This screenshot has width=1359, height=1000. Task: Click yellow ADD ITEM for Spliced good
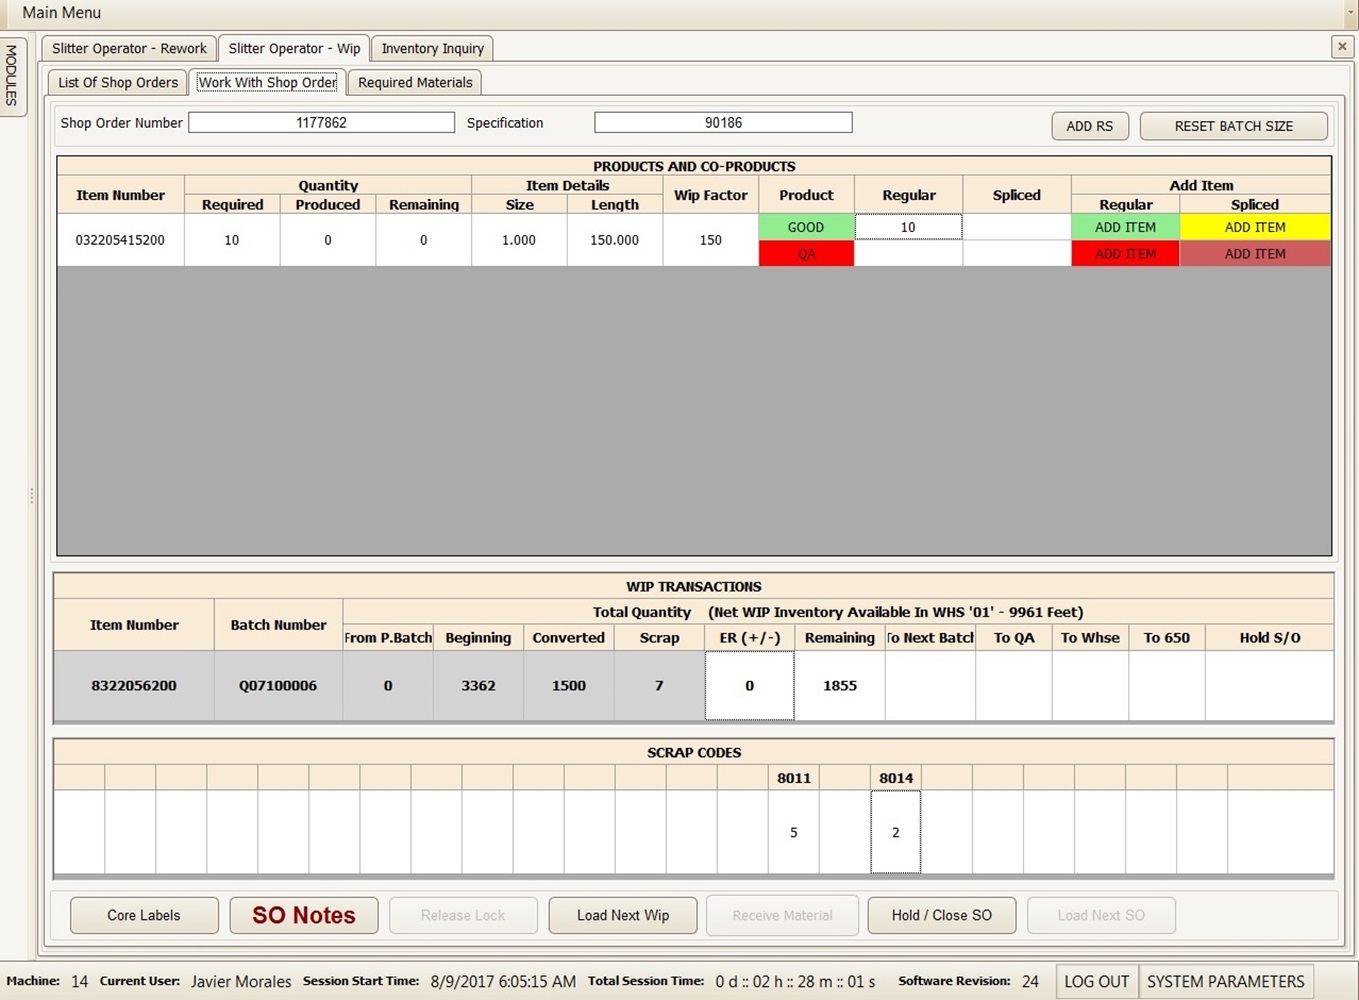[1255, 227]
